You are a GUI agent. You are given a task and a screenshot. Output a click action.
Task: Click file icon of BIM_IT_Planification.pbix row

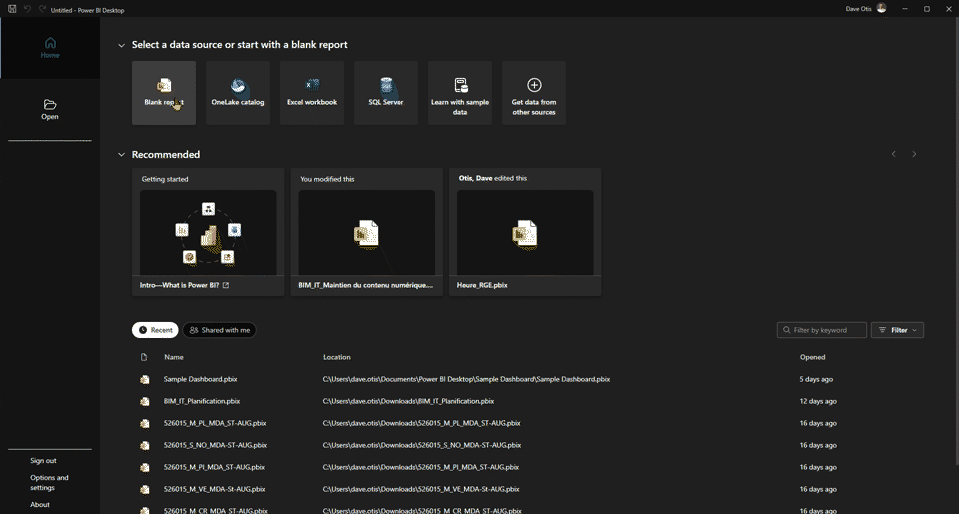[144, 401]
